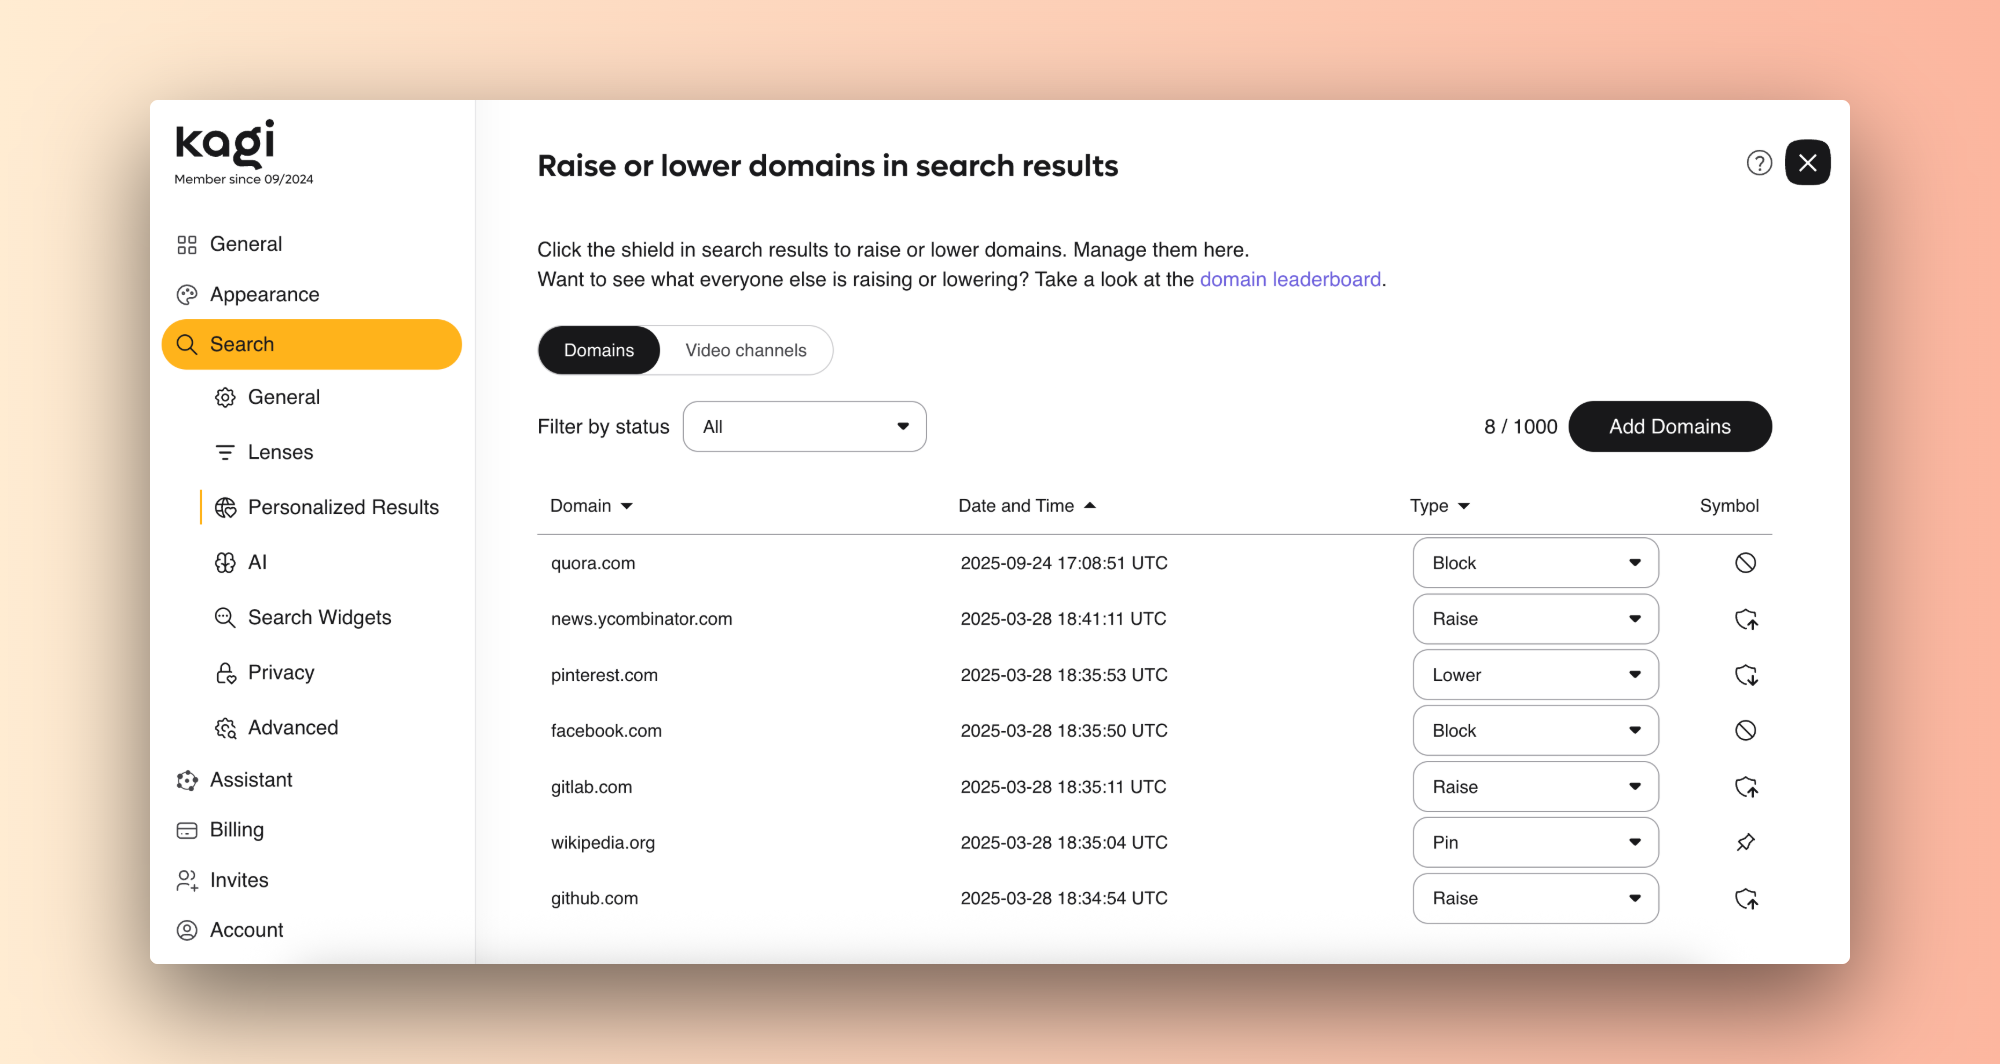Screen dimensions: 2000x1064
Task: Open the Filter by status dropdown
Action: coord(804,426)
